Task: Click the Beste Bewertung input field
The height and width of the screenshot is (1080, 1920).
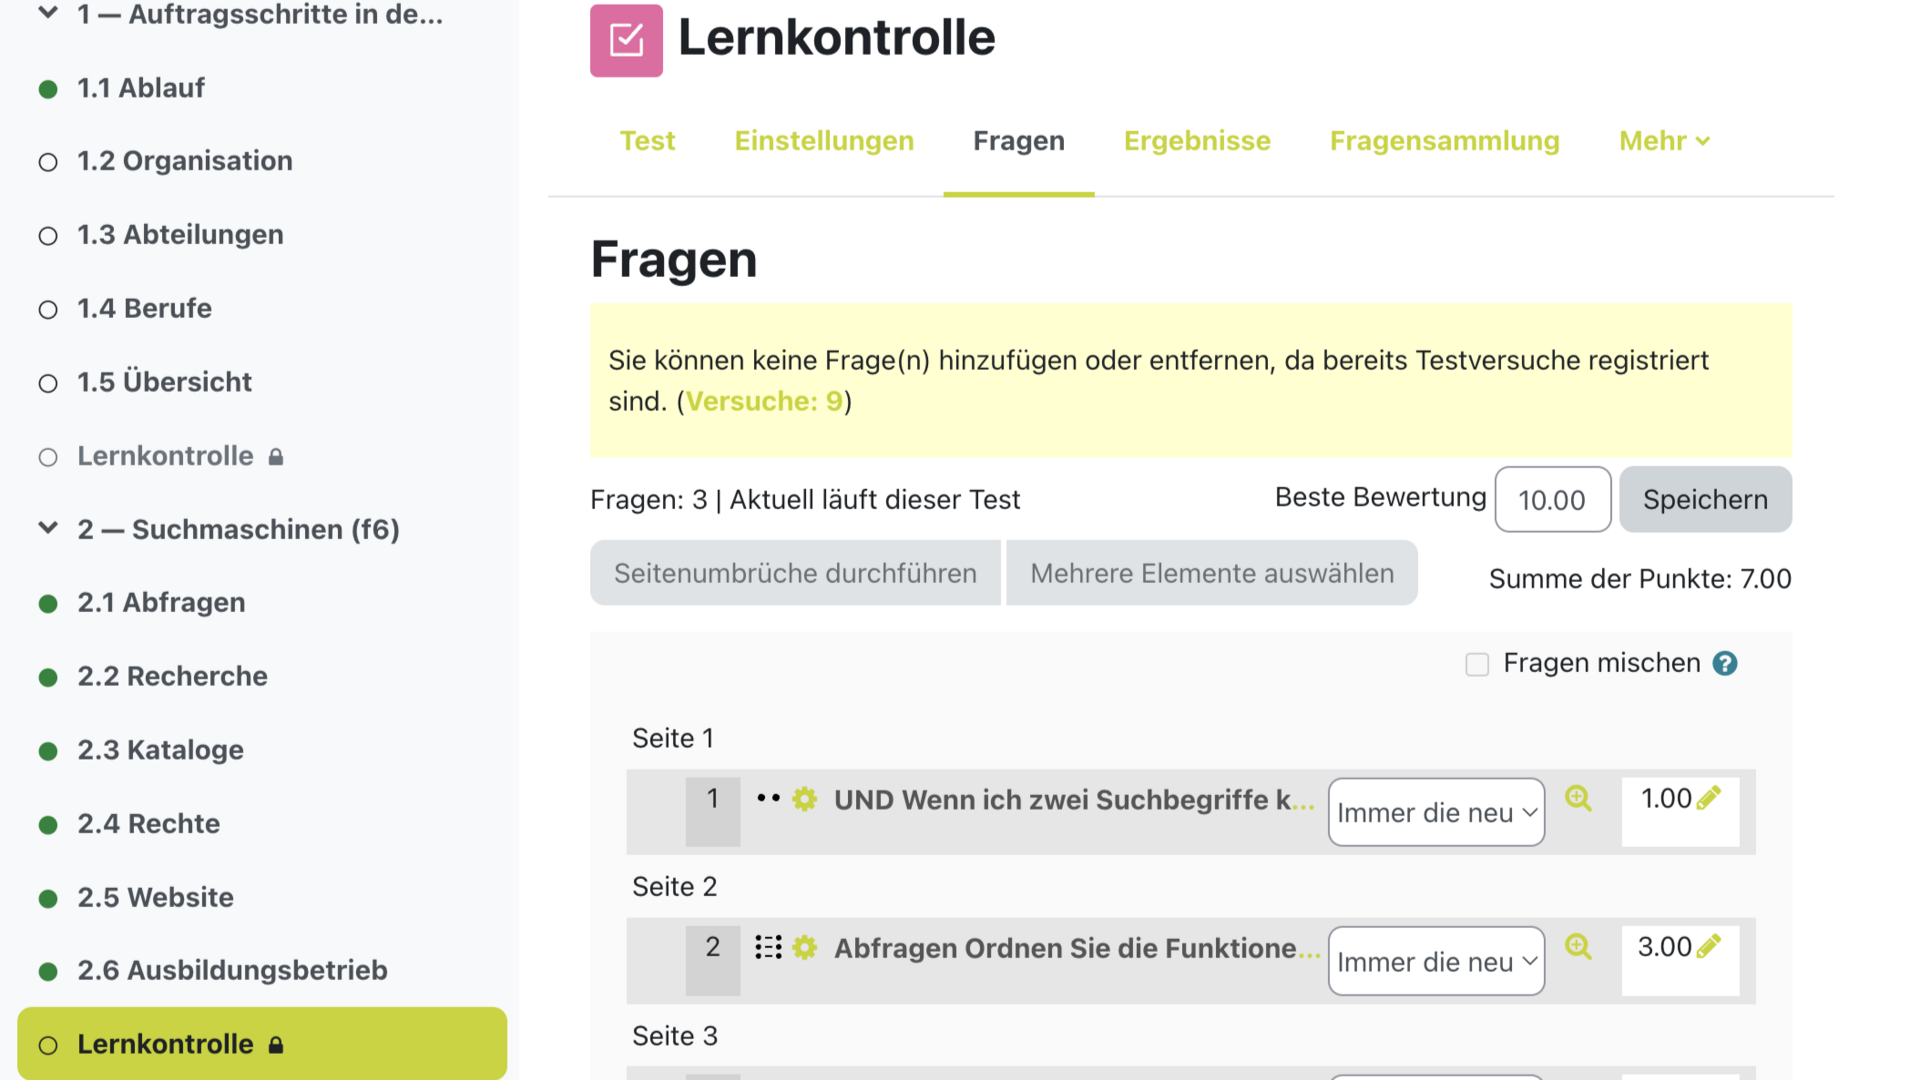Action: pos(1552,499)
